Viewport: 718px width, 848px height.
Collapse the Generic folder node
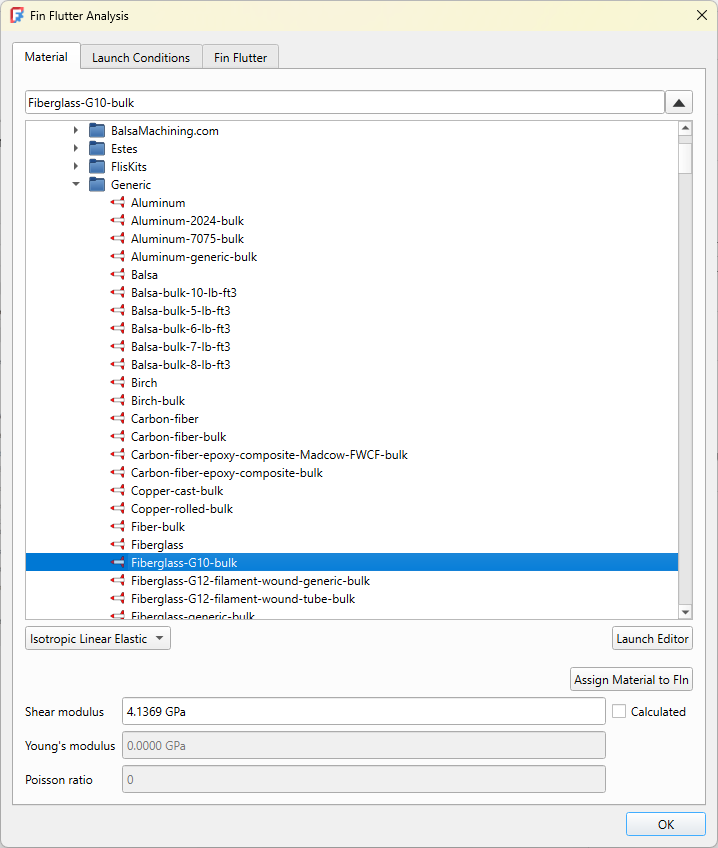[76, 184]
